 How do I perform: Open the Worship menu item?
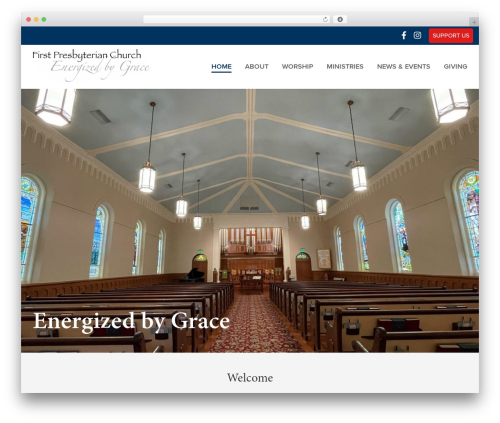click(297, 66)
